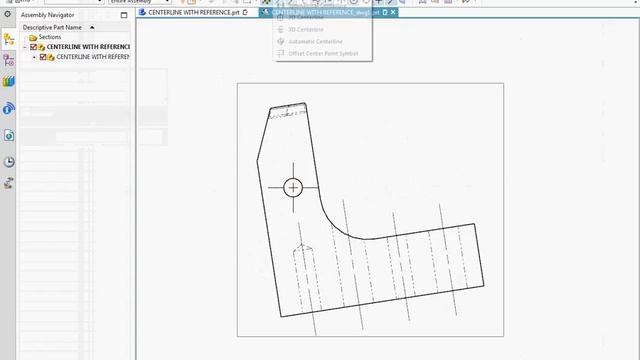640x360 pixels.
Task: Select the circle center mark in drawing
Action: pos(293,188)
